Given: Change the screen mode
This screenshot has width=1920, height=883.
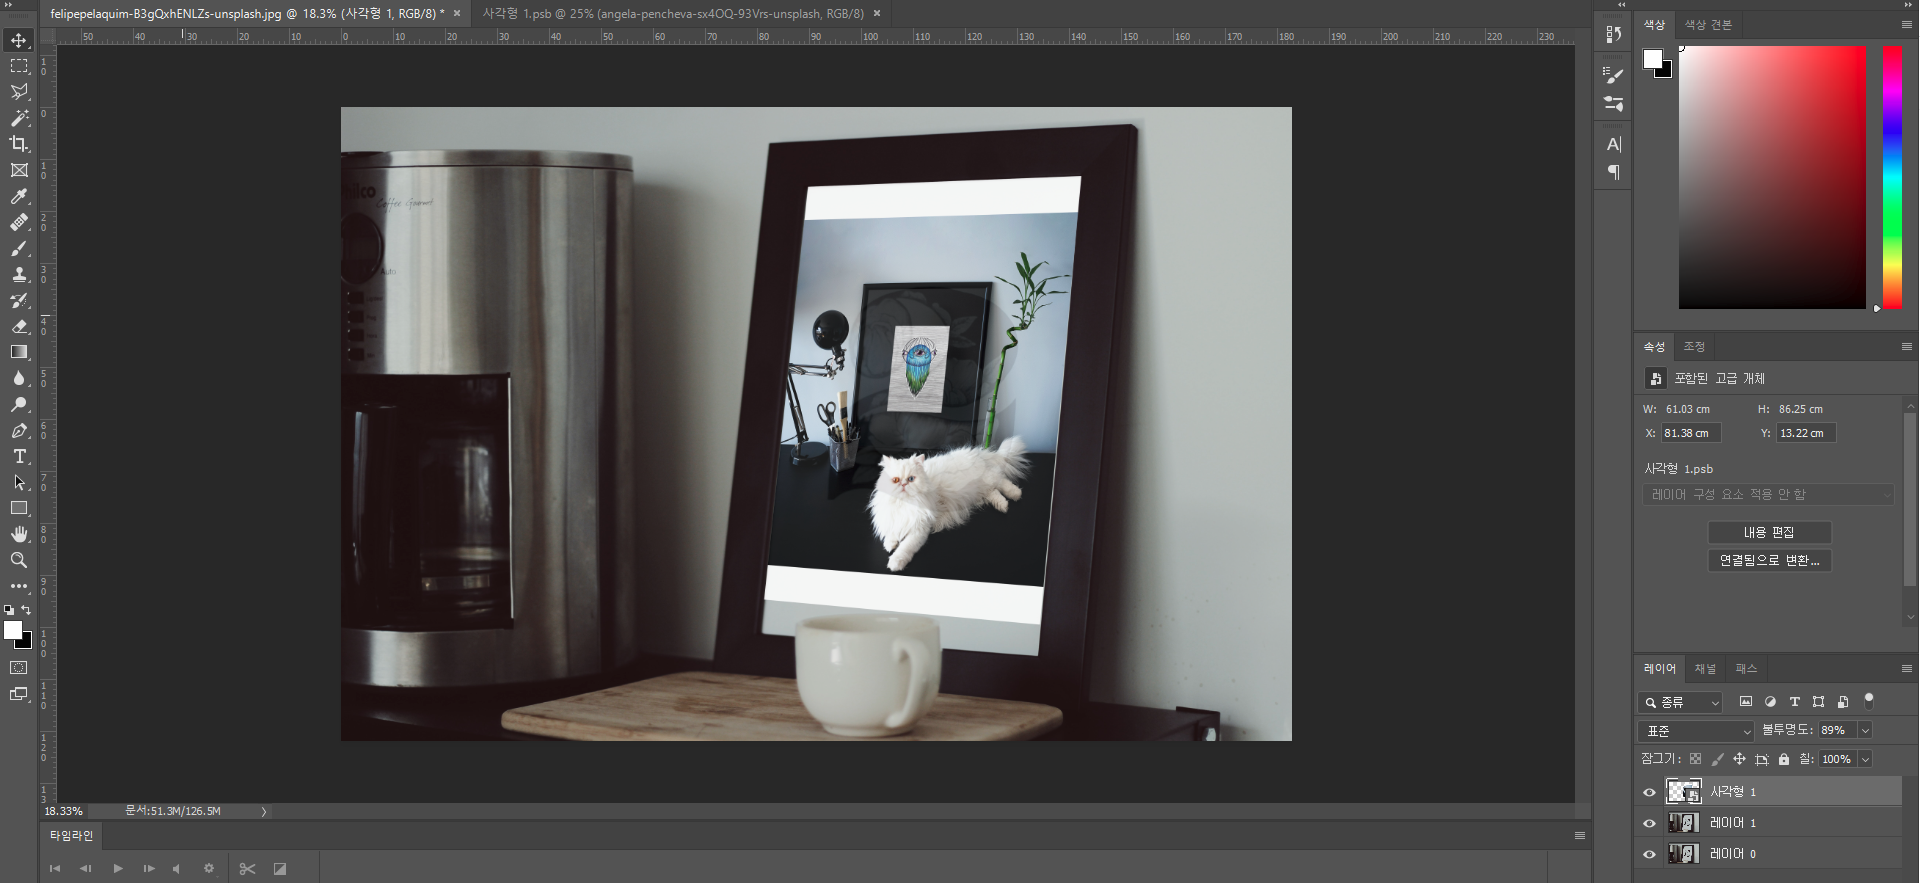Looking at the screenshot, I should 19,693.
